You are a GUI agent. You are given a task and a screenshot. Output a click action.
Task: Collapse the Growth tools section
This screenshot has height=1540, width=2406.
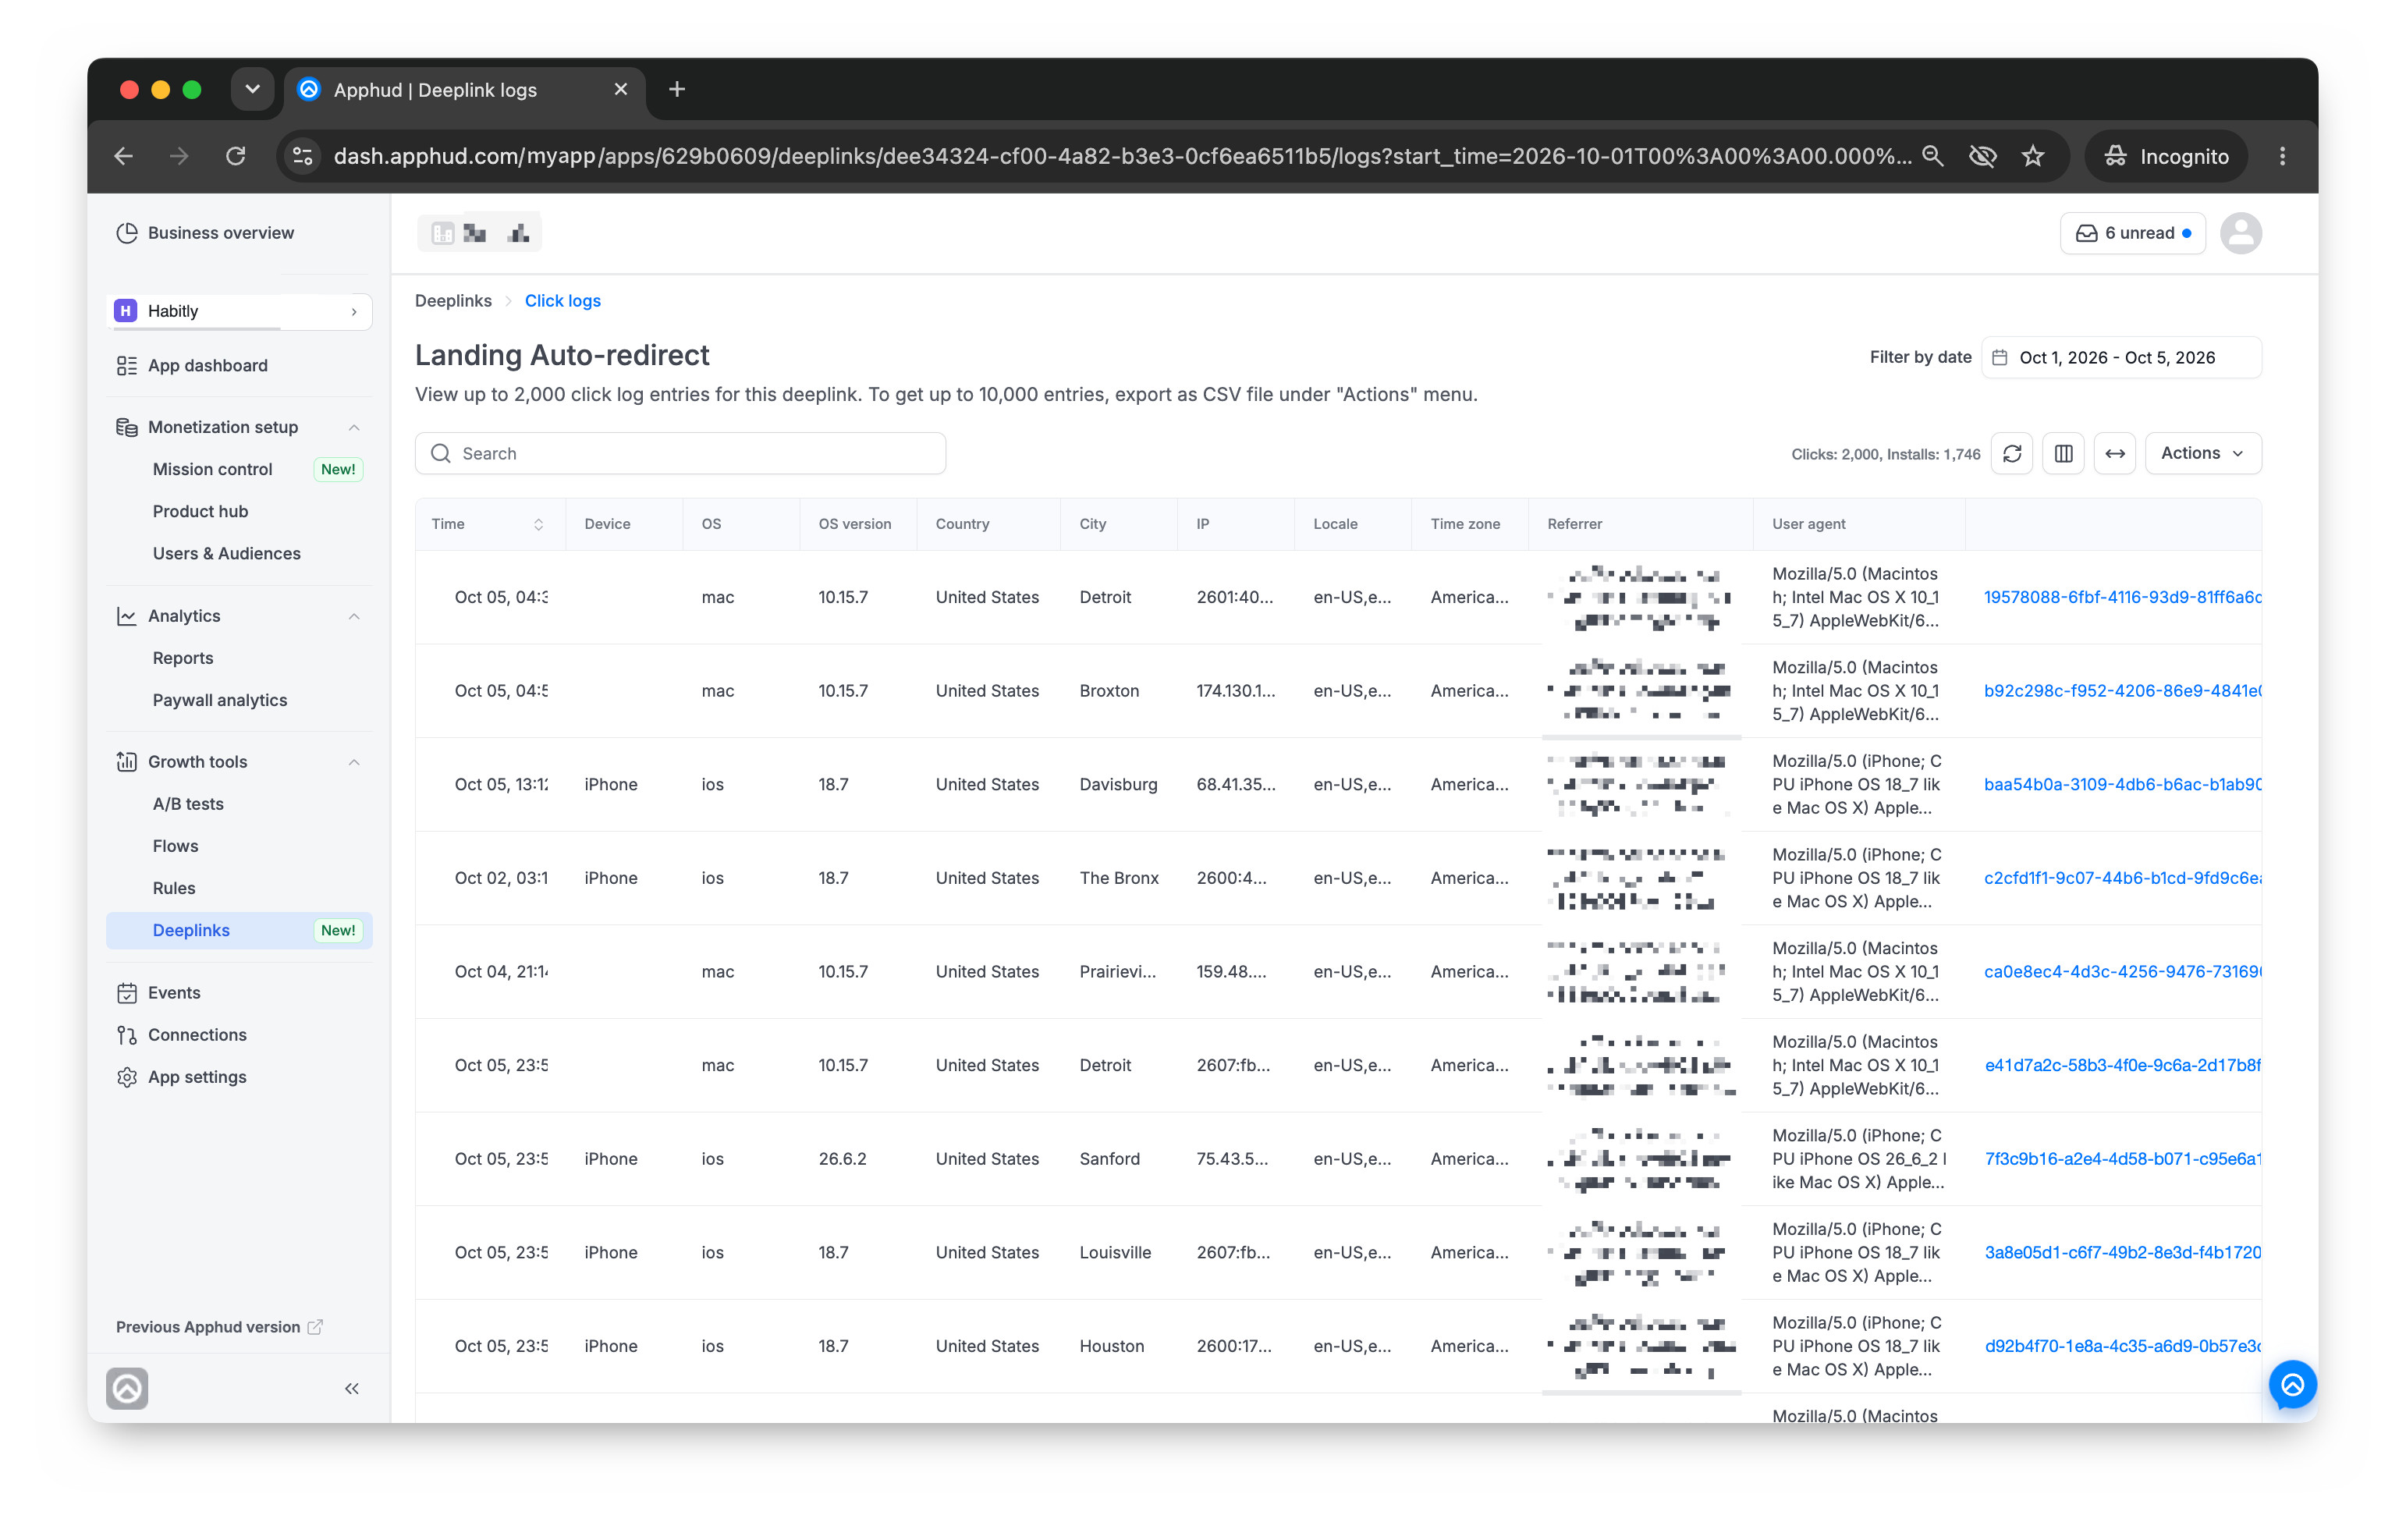click(x=354, y=762)
